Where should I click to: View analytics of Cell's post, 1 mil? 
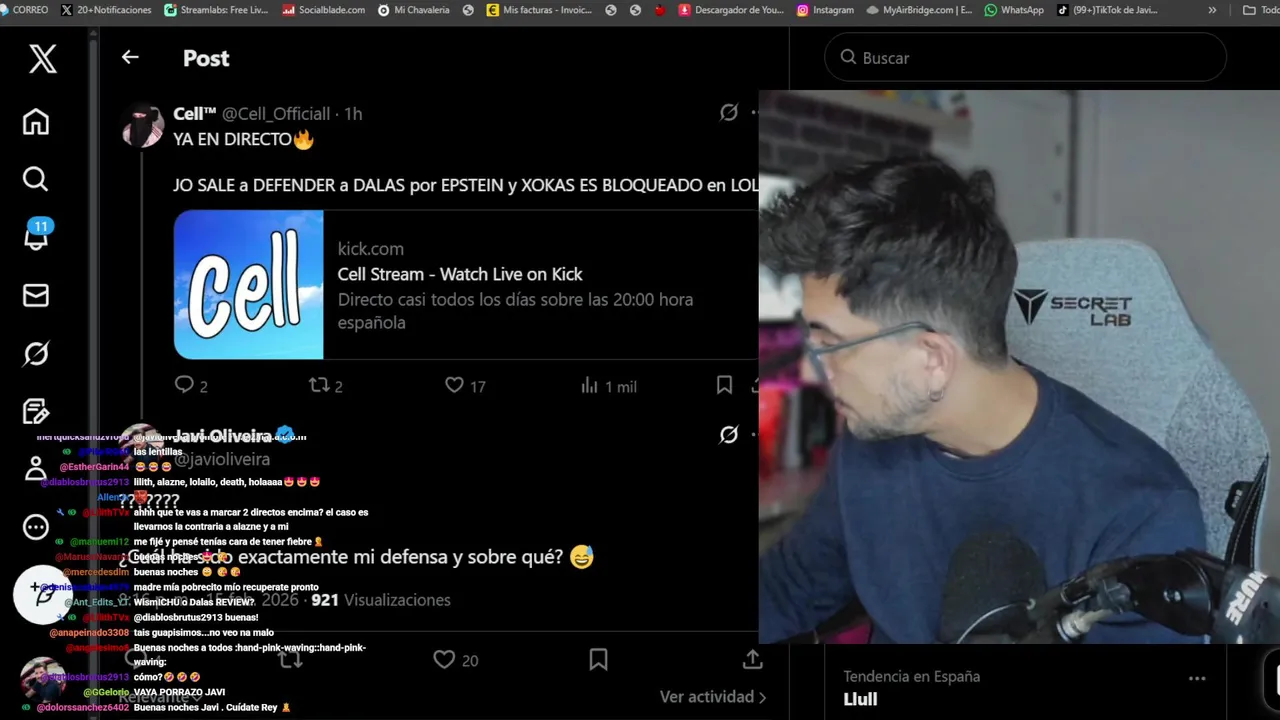pyautogui.click(x=608, y=385)
